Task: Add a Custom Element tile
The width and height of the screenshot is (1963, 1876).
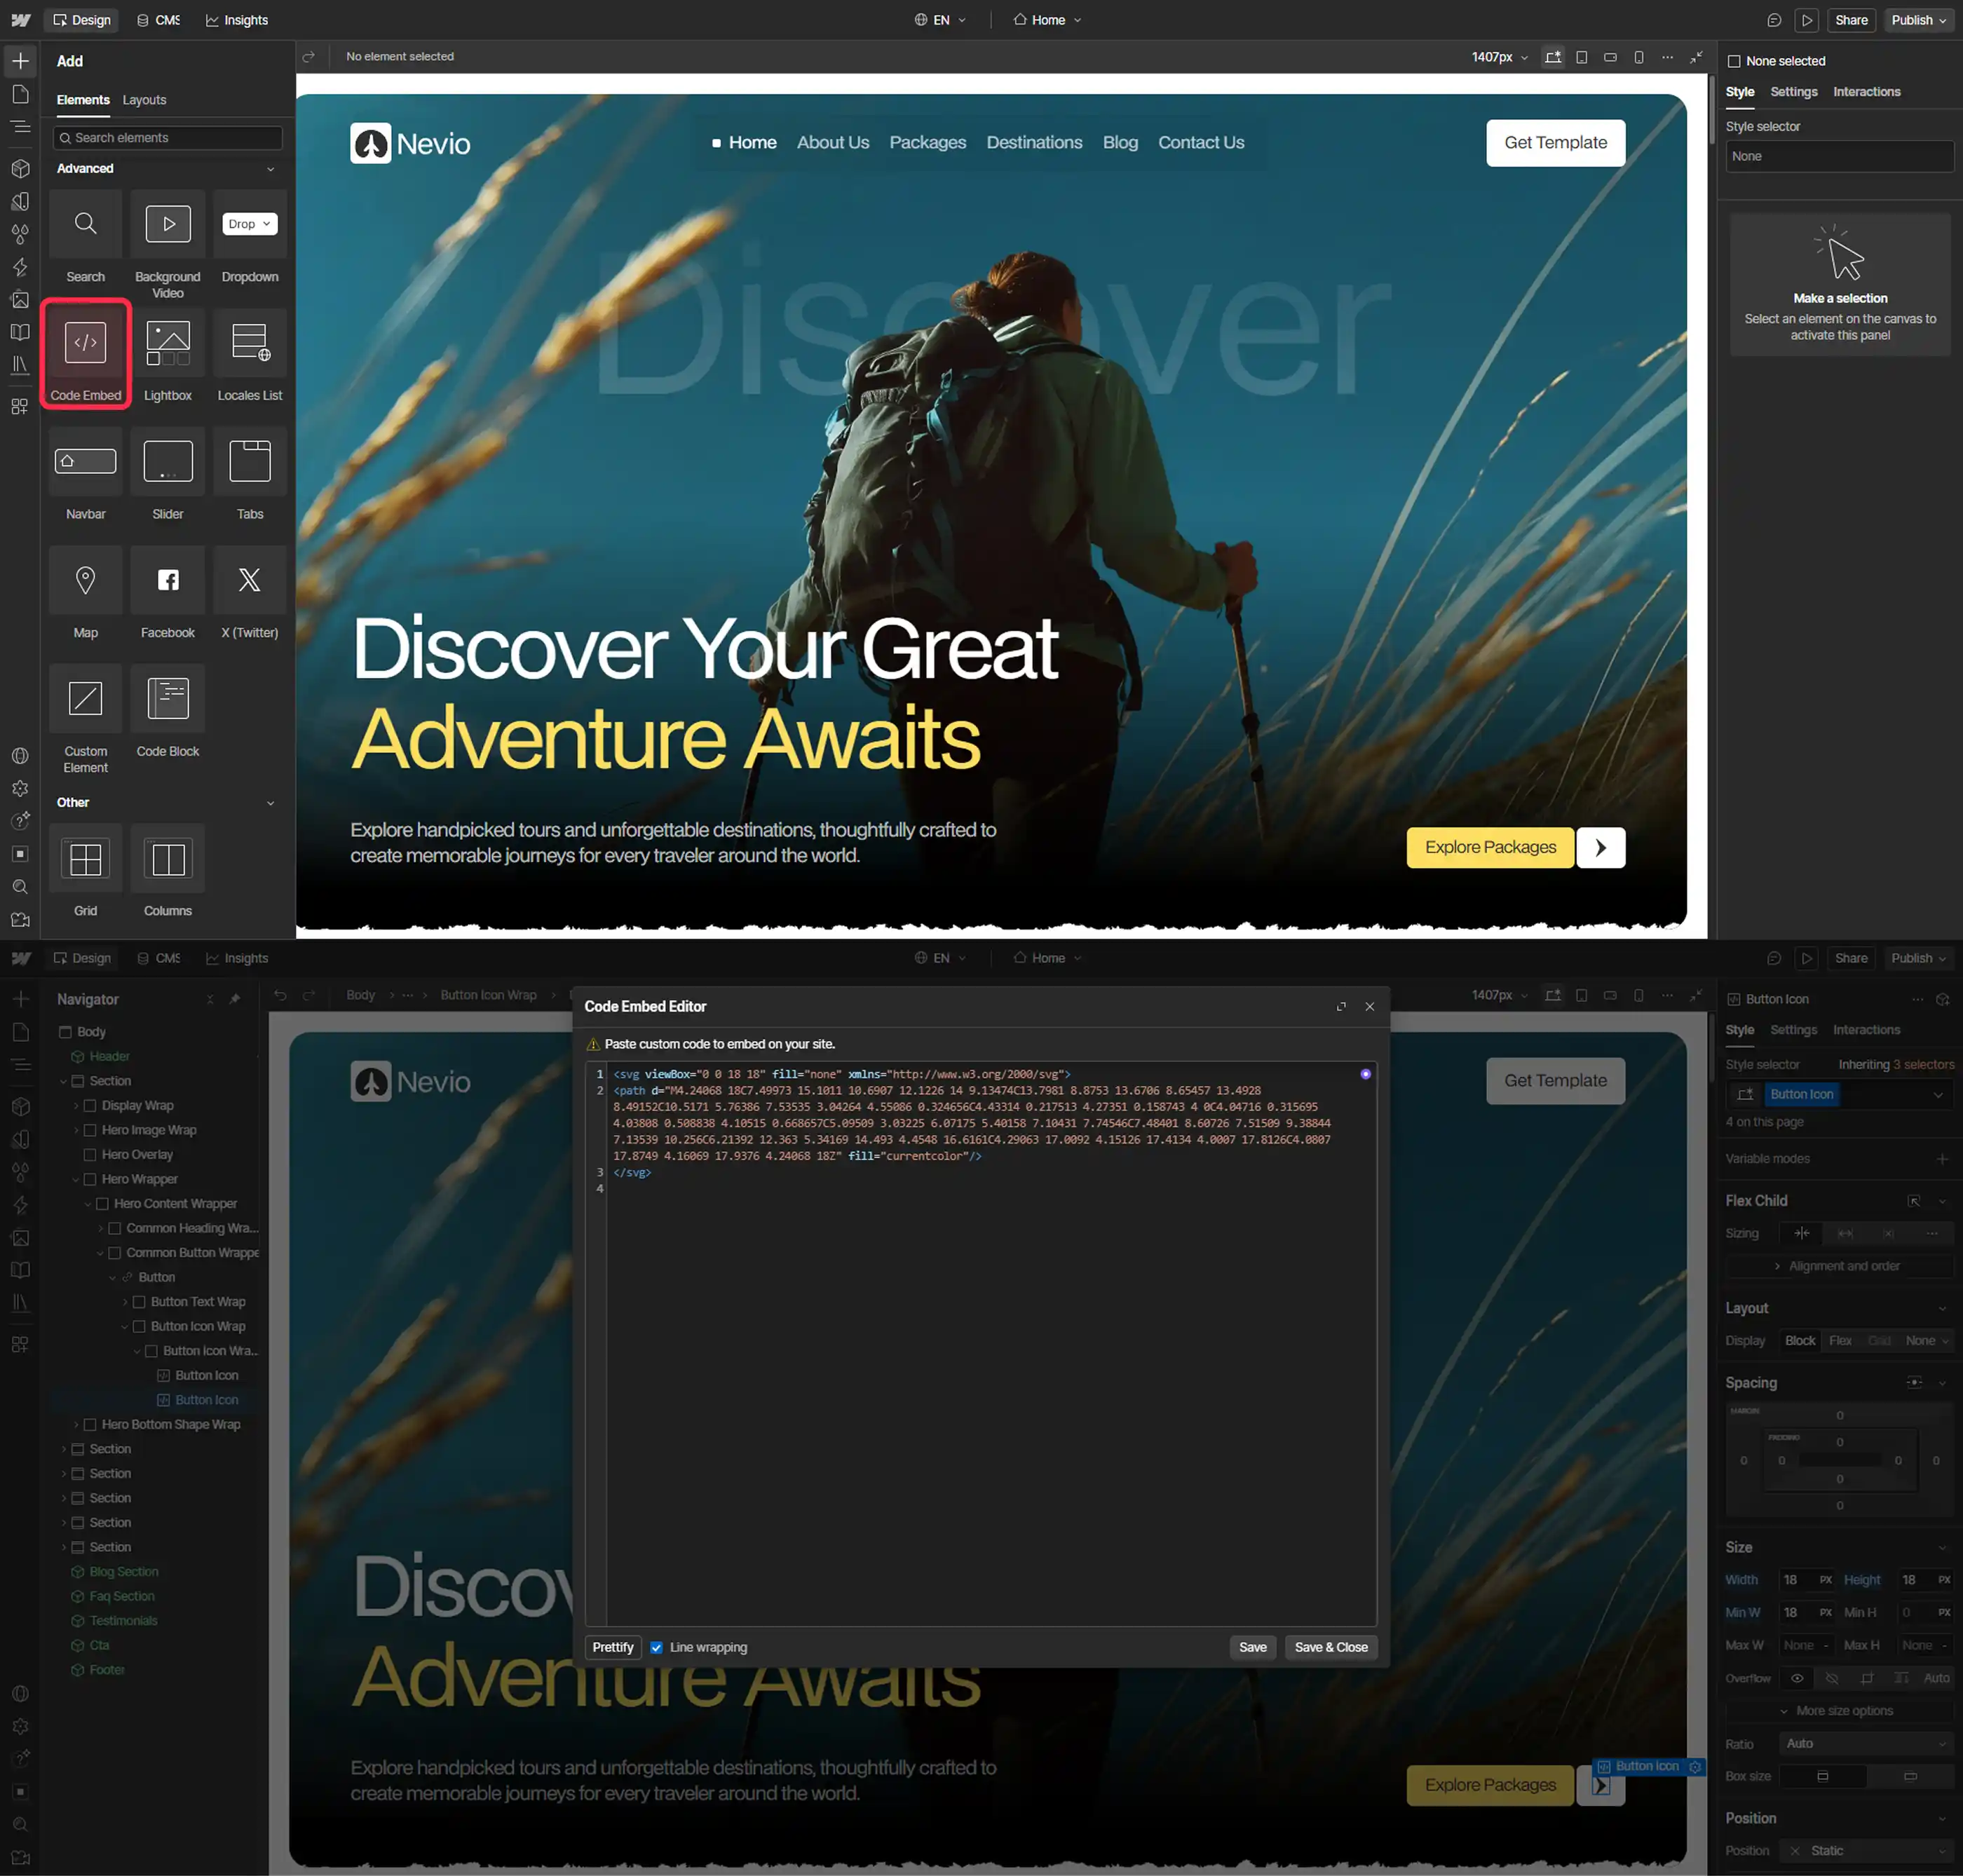Action: pyautogui.click(x=86, y=720)
